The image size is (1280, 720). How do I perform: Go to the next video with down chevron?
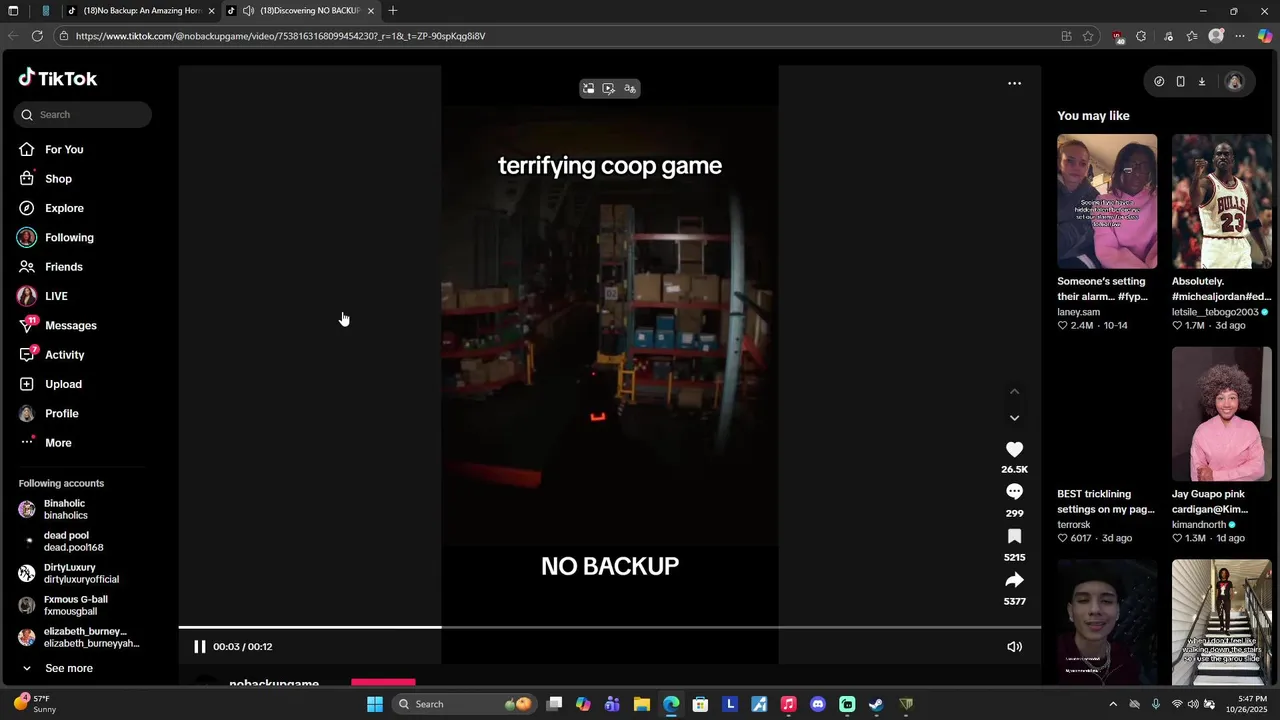(1014, 418)
